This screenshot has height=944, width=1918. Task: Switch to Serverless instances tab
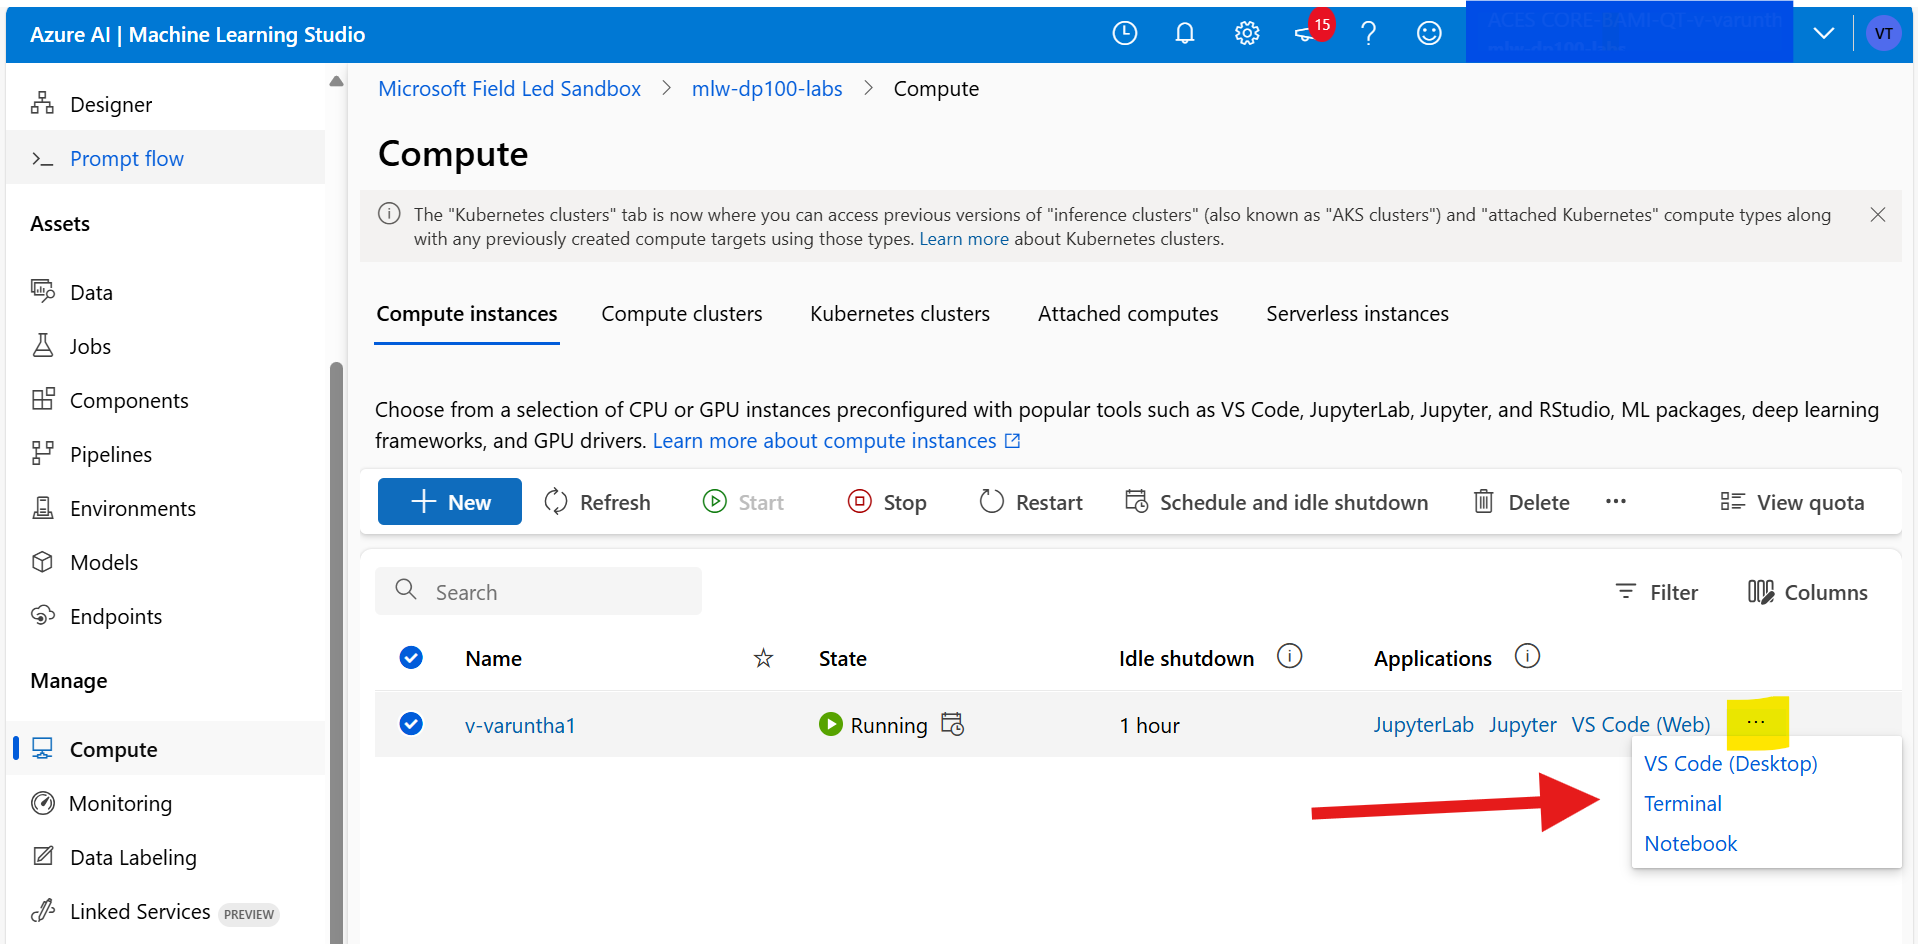pos(1357,314)
